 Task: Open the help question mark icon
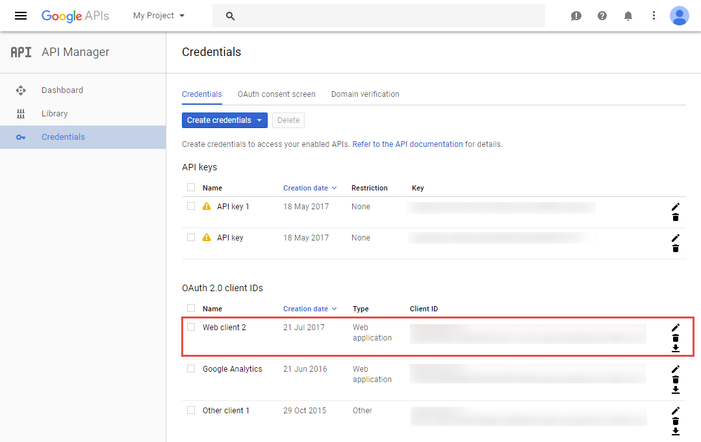(602, 16)
